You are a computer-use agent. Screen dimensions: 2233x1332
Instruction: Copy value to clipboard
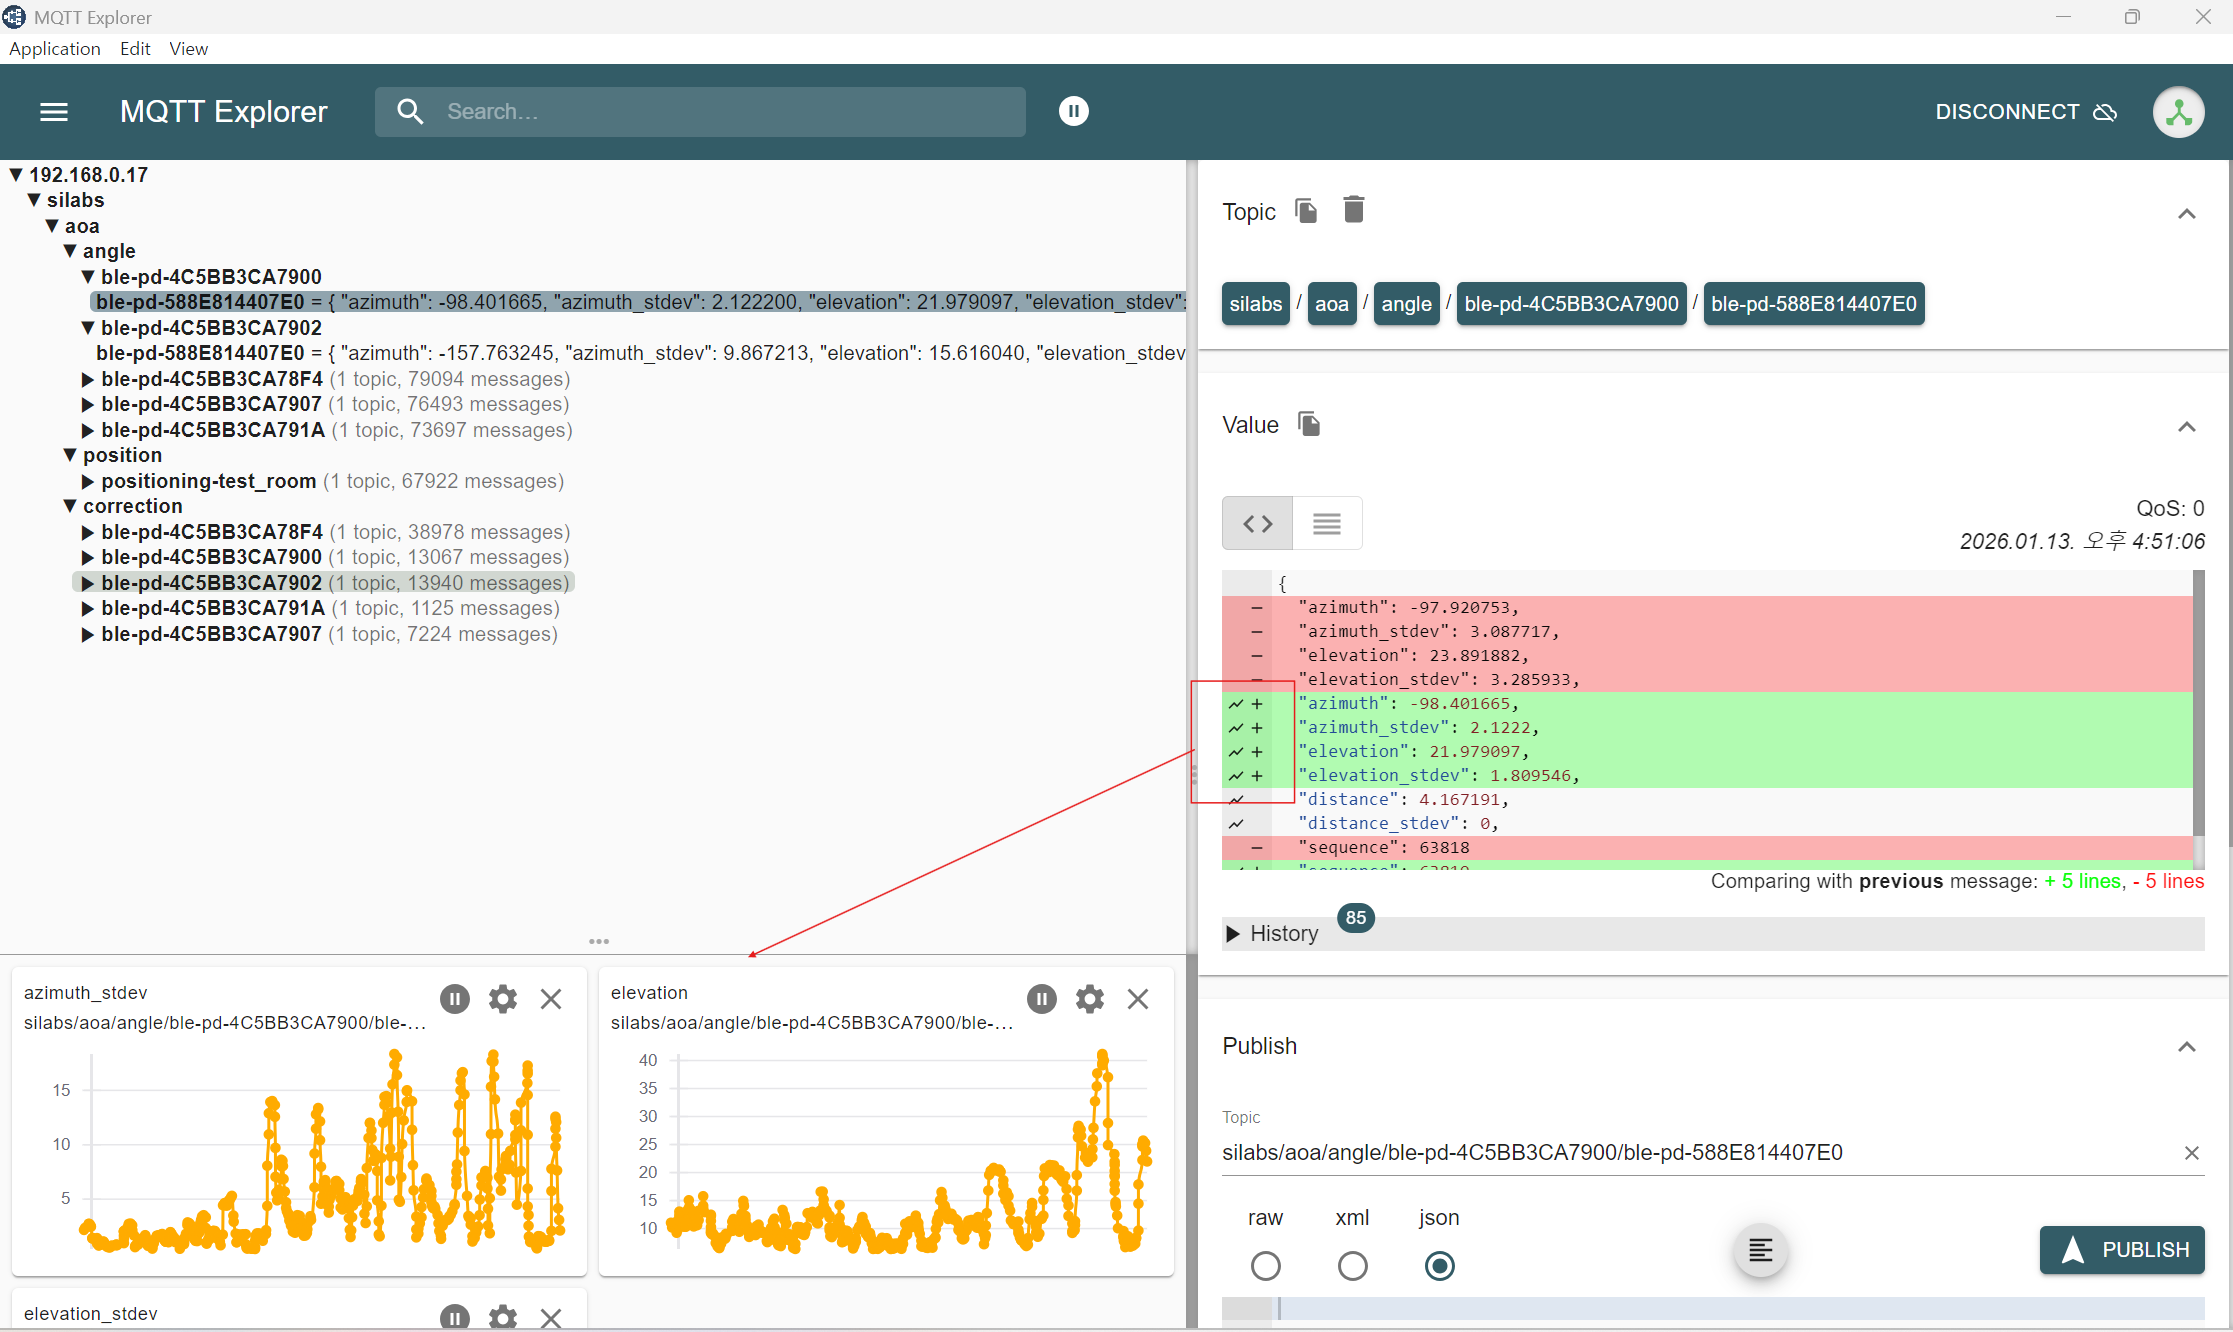(x=1309, y=424)
